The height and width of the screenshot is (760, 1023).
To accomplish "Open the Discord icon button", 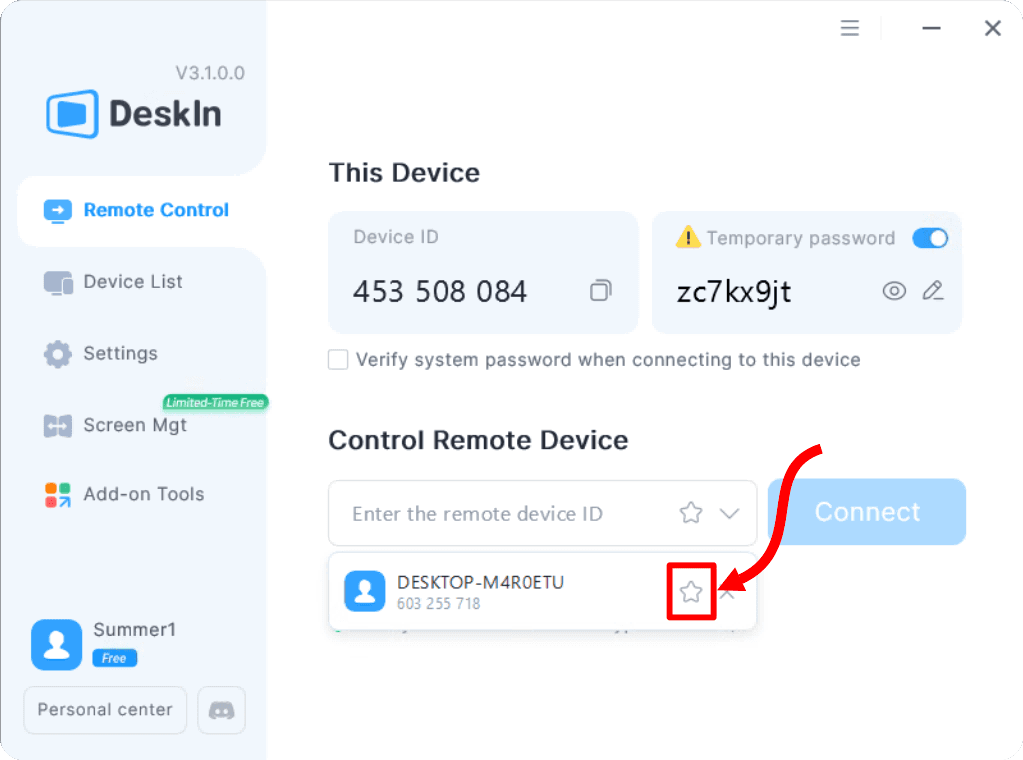I will coord(222,710).
